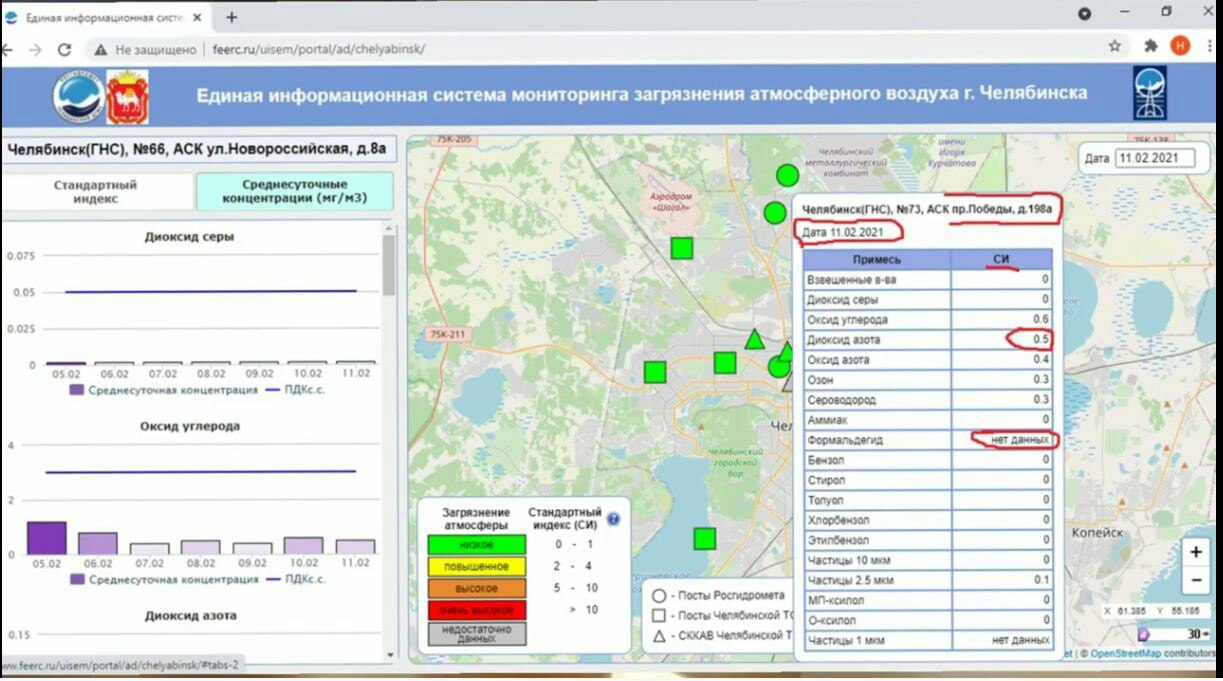Switch to the Стандартный индекс tab
The image size is (1223, 681).
pos(96,191)
